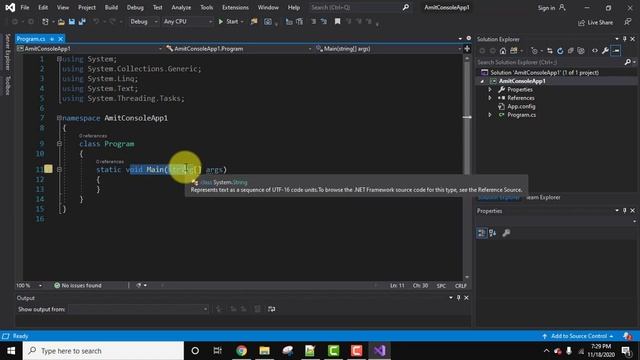Collapse the namespace AmitConsoleApp1 code block
Screen dimensions: 640x360
(x=59, y=118)
